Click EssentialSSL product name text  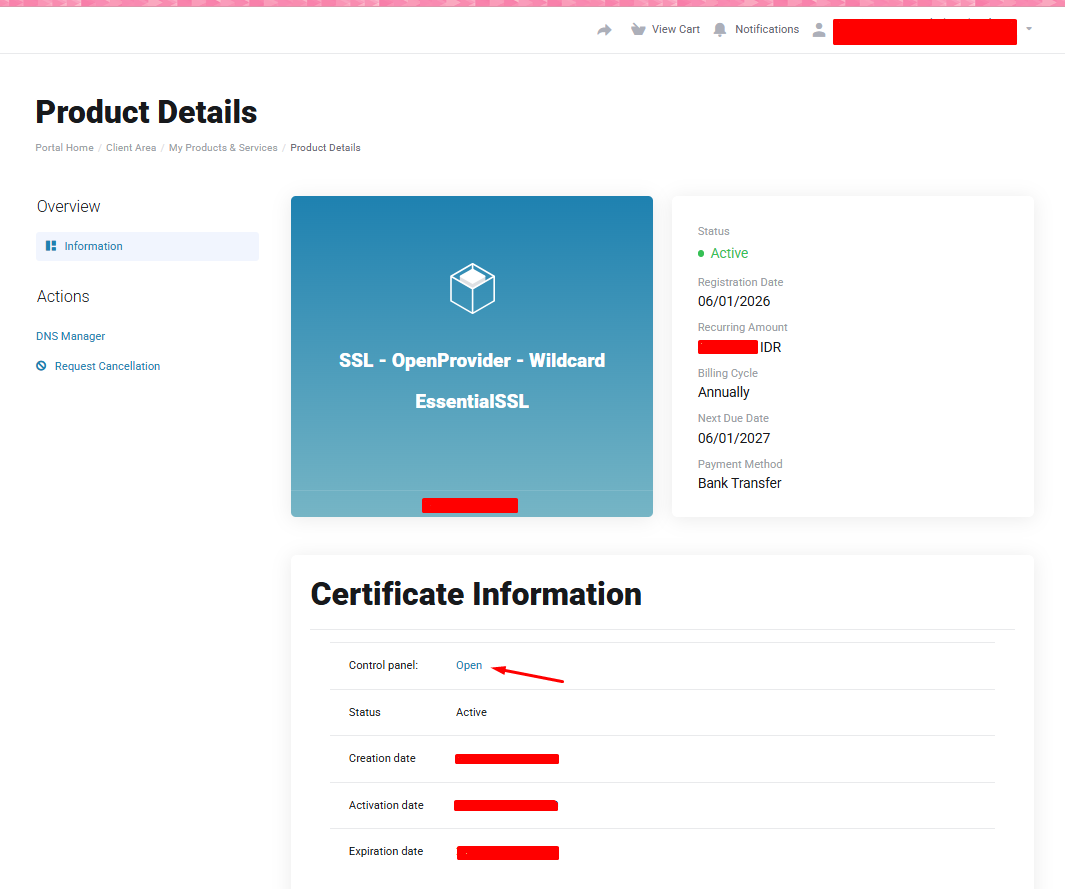[472, 401]
